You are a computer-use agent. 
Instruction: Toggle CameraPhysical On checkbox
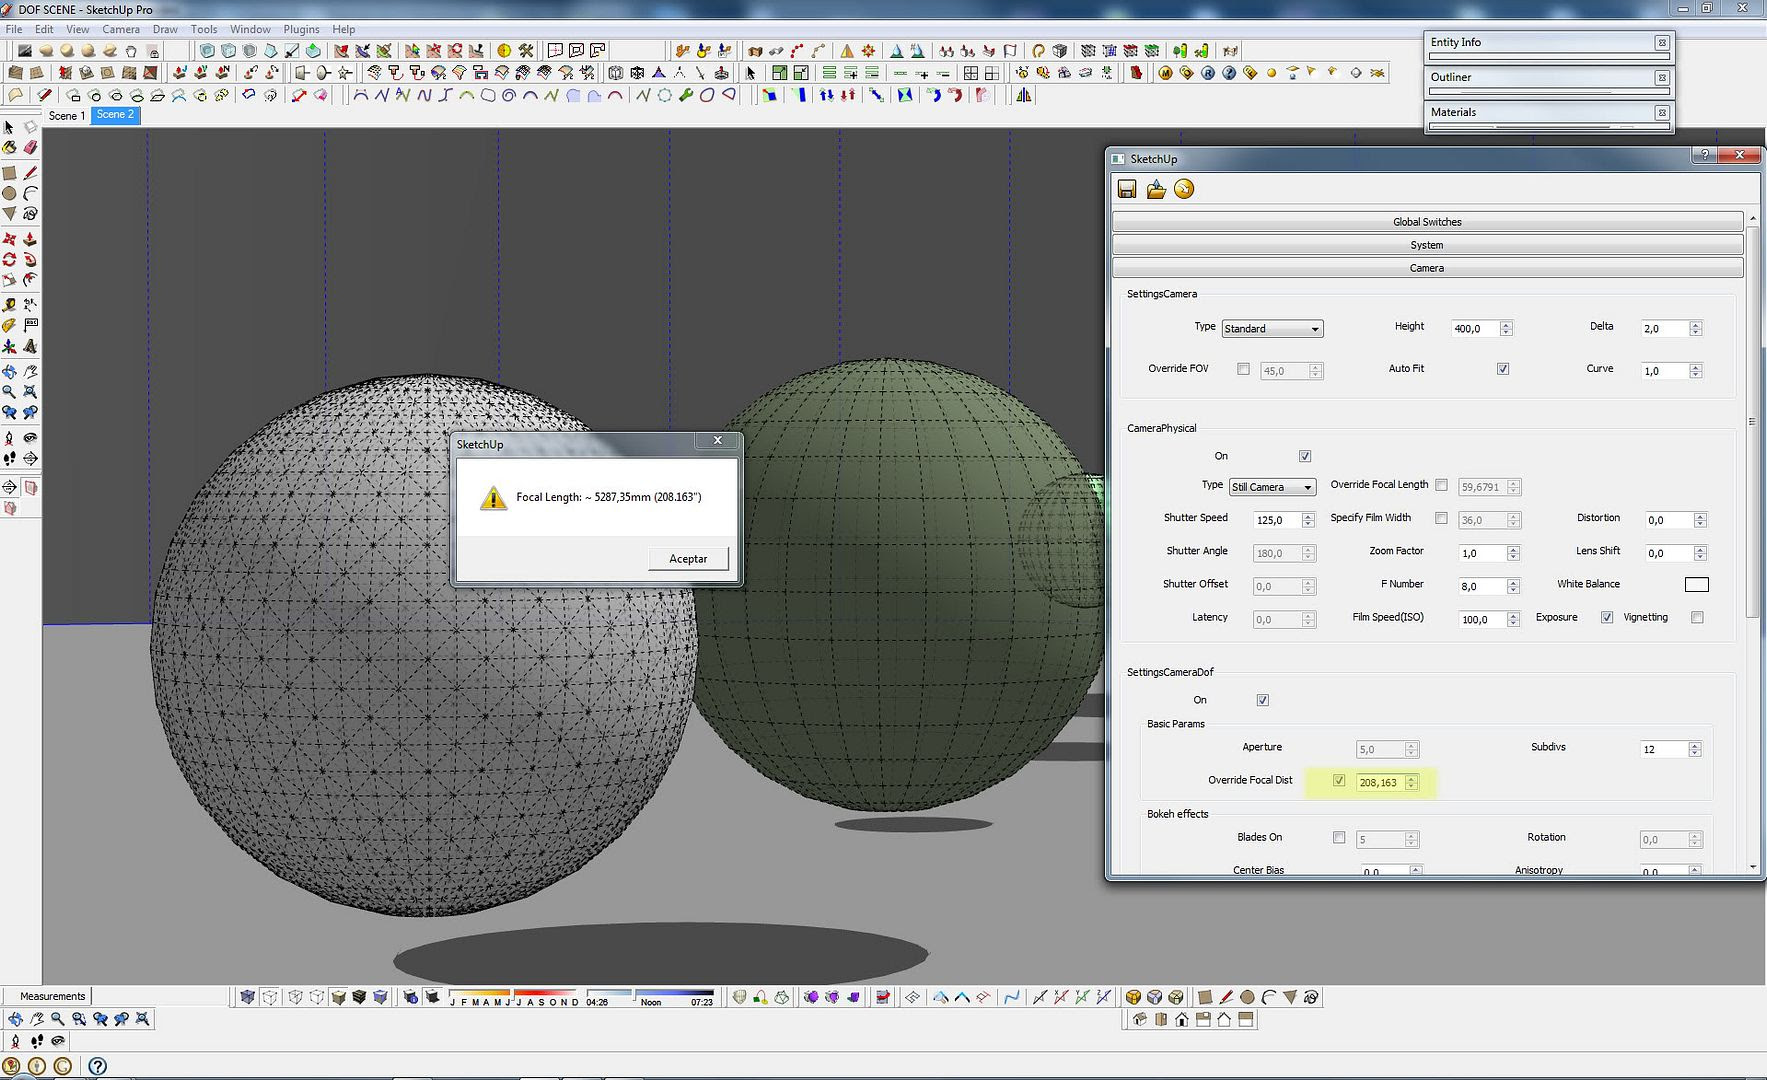(x=1305, y=456)
